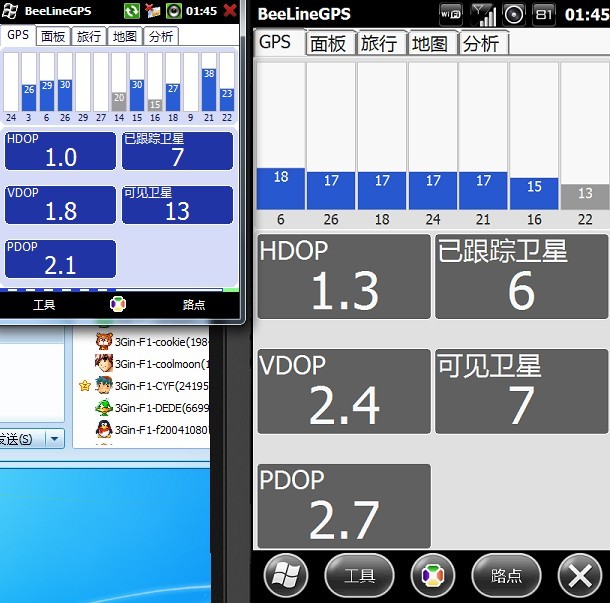Image resolution: width=610 pixels, height=603 pixels.
Task: Click the speaker icon in the small window title bar
Action: (174, 11)
